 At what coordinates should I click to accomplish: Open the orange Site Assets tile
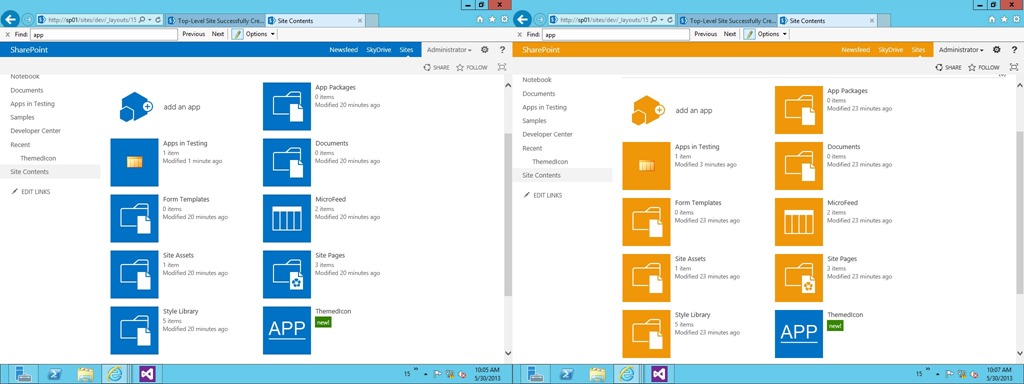(x=647, y=278)
